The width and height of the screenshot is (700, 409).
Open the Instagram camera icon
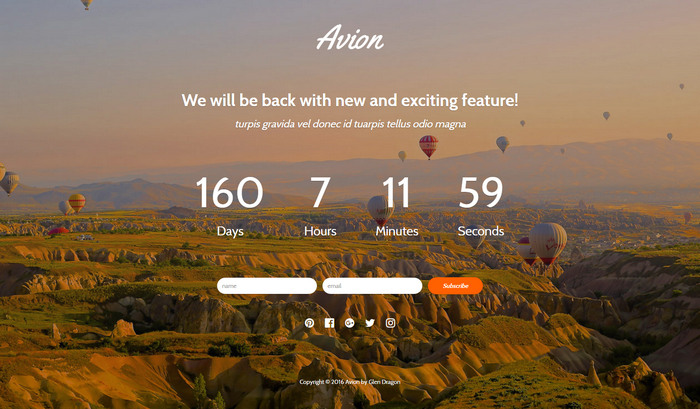(391, 323)
